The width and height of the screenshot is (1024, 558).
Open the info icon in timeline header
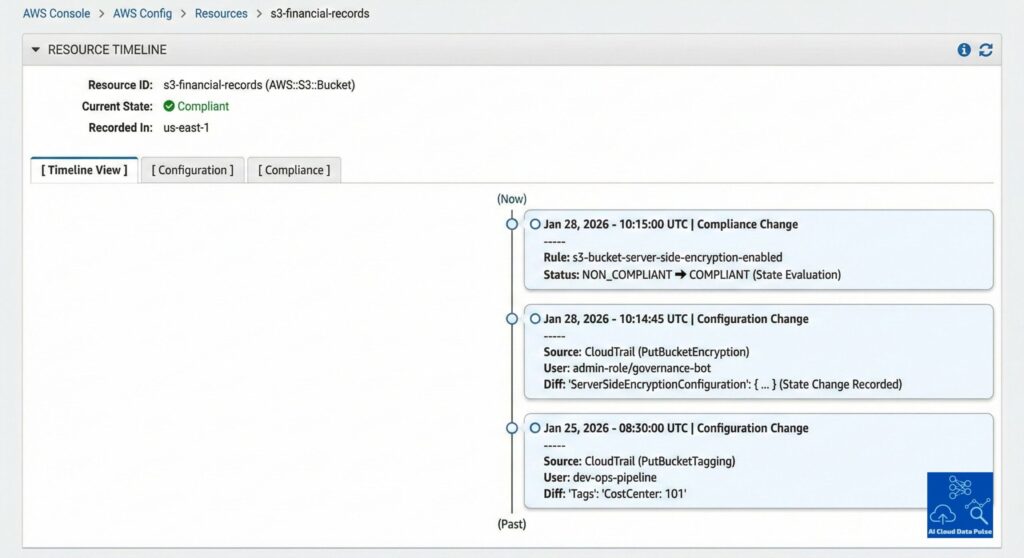tap(963, 50)
